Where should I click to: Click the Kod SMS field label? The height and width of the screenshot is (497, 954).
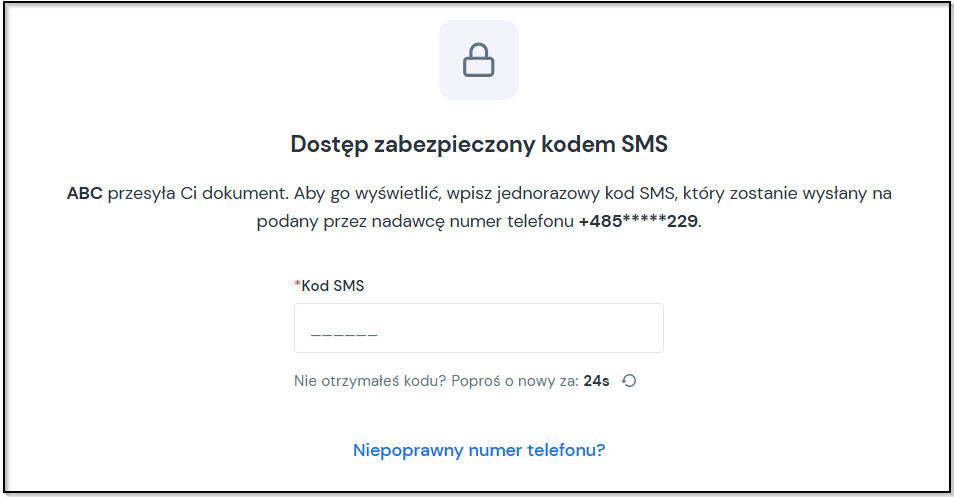pos(333,286)
